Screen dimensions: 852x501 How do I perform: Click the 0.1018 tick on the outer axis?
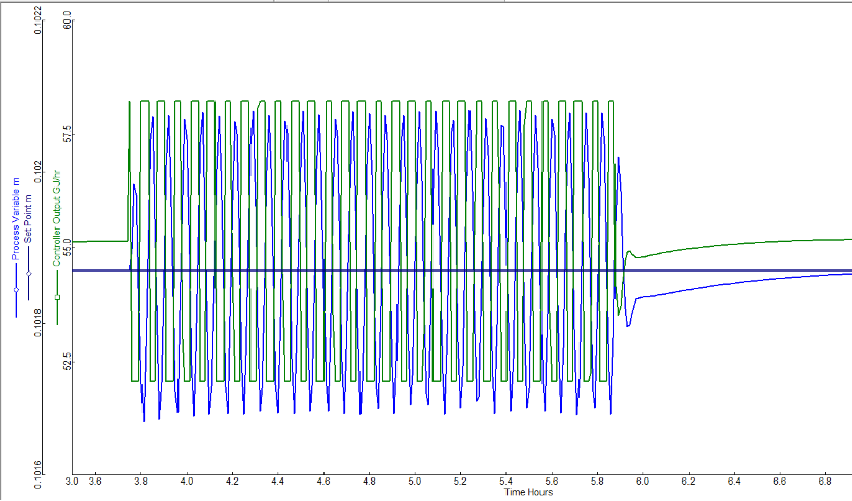tap(38, 323)
